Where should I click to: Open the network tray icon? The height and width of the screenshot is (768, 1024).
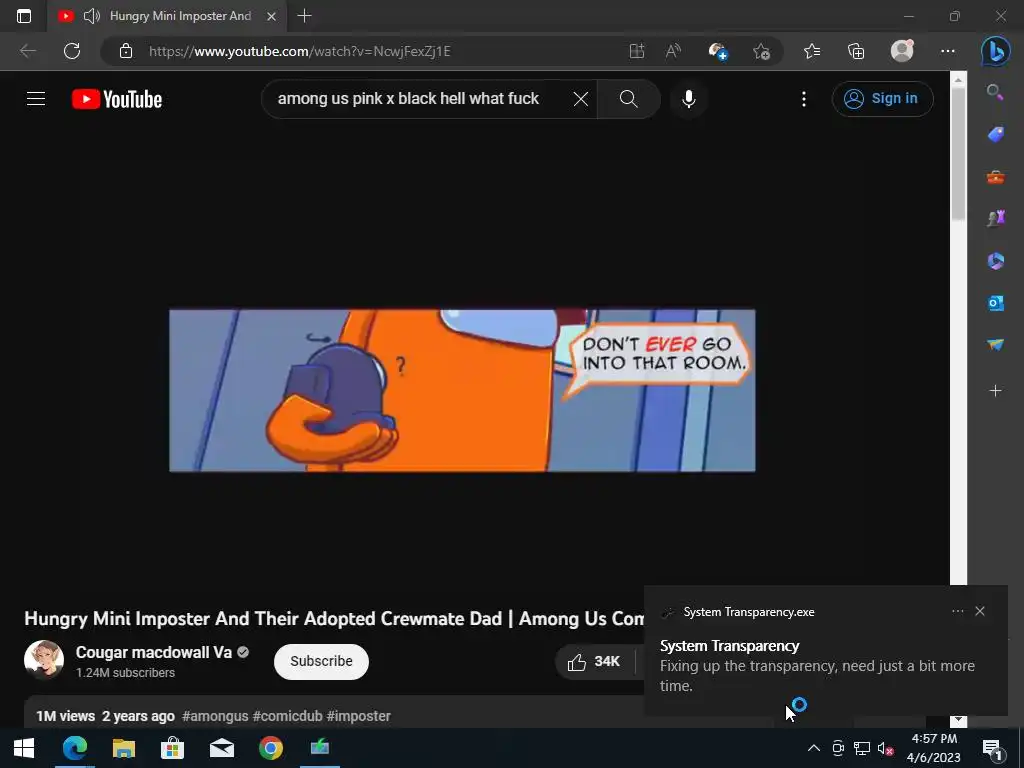point(861,748)
